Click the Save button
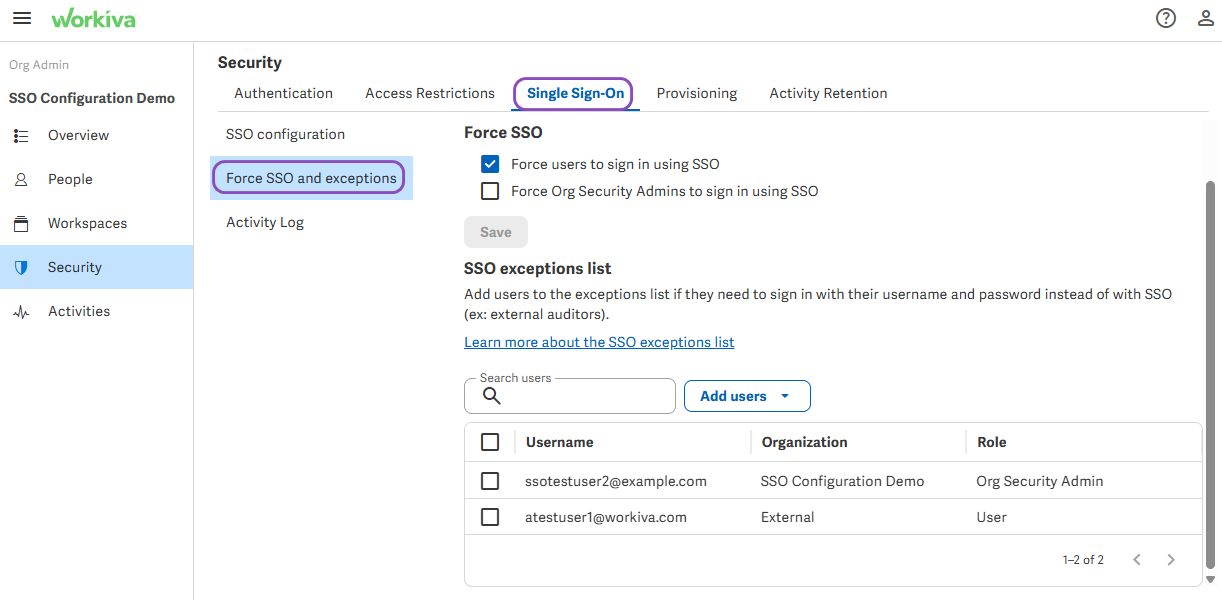Viewport: 1222px width, 600px height. click(496, 232)
